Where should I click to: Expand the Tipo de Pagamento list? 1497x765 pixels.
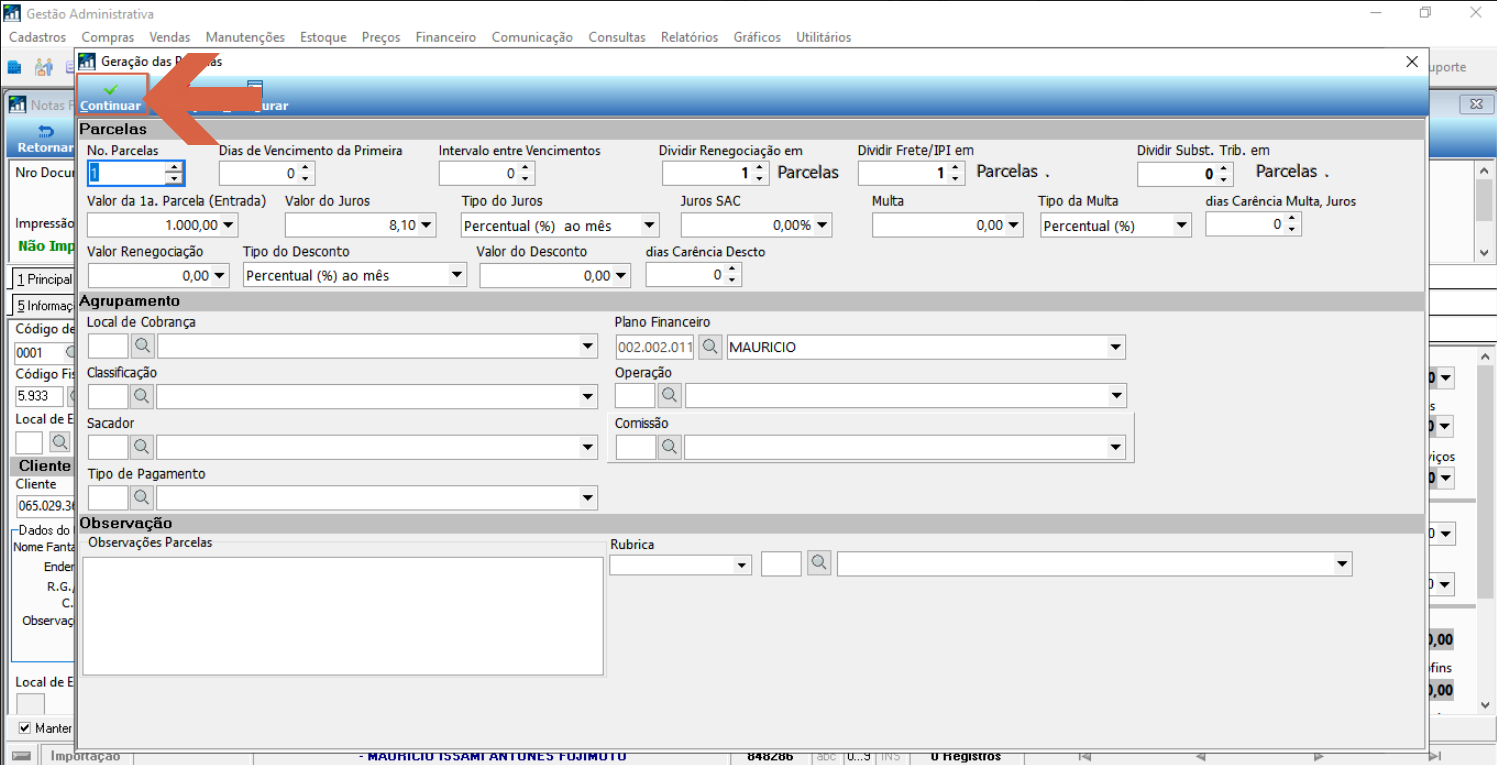coord(588,498)
